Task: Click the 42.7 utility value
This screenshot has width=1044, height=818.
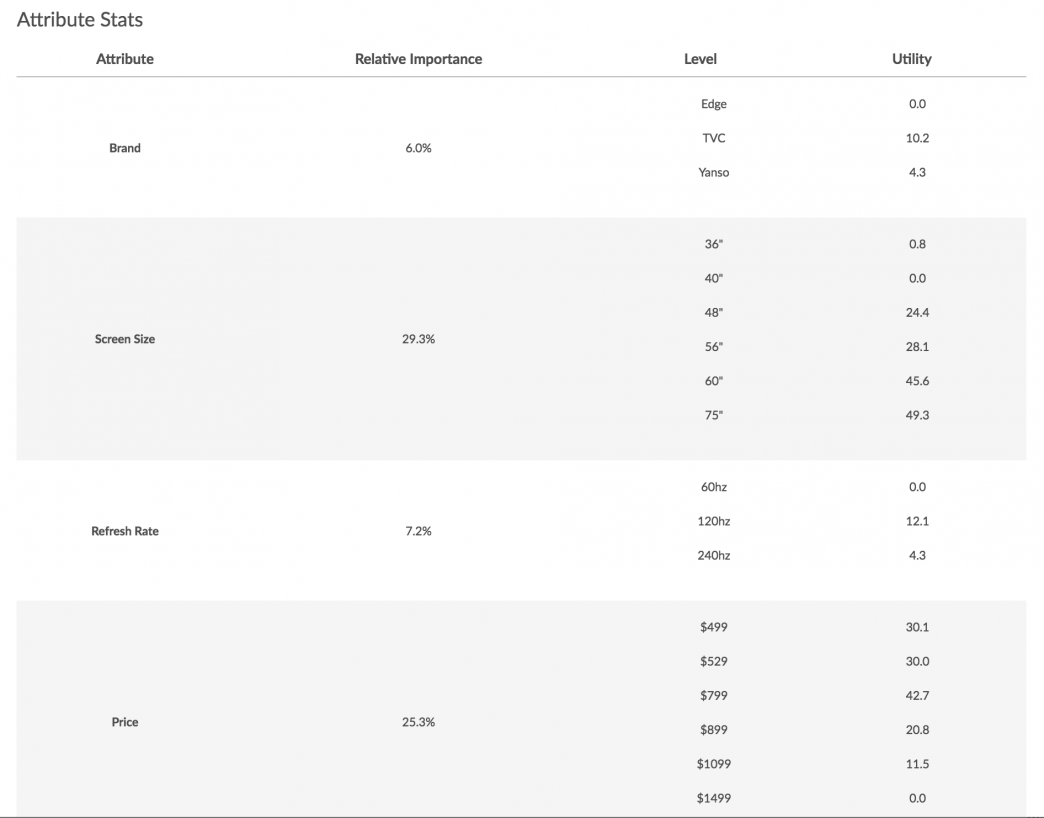Action: click(917, 695)
